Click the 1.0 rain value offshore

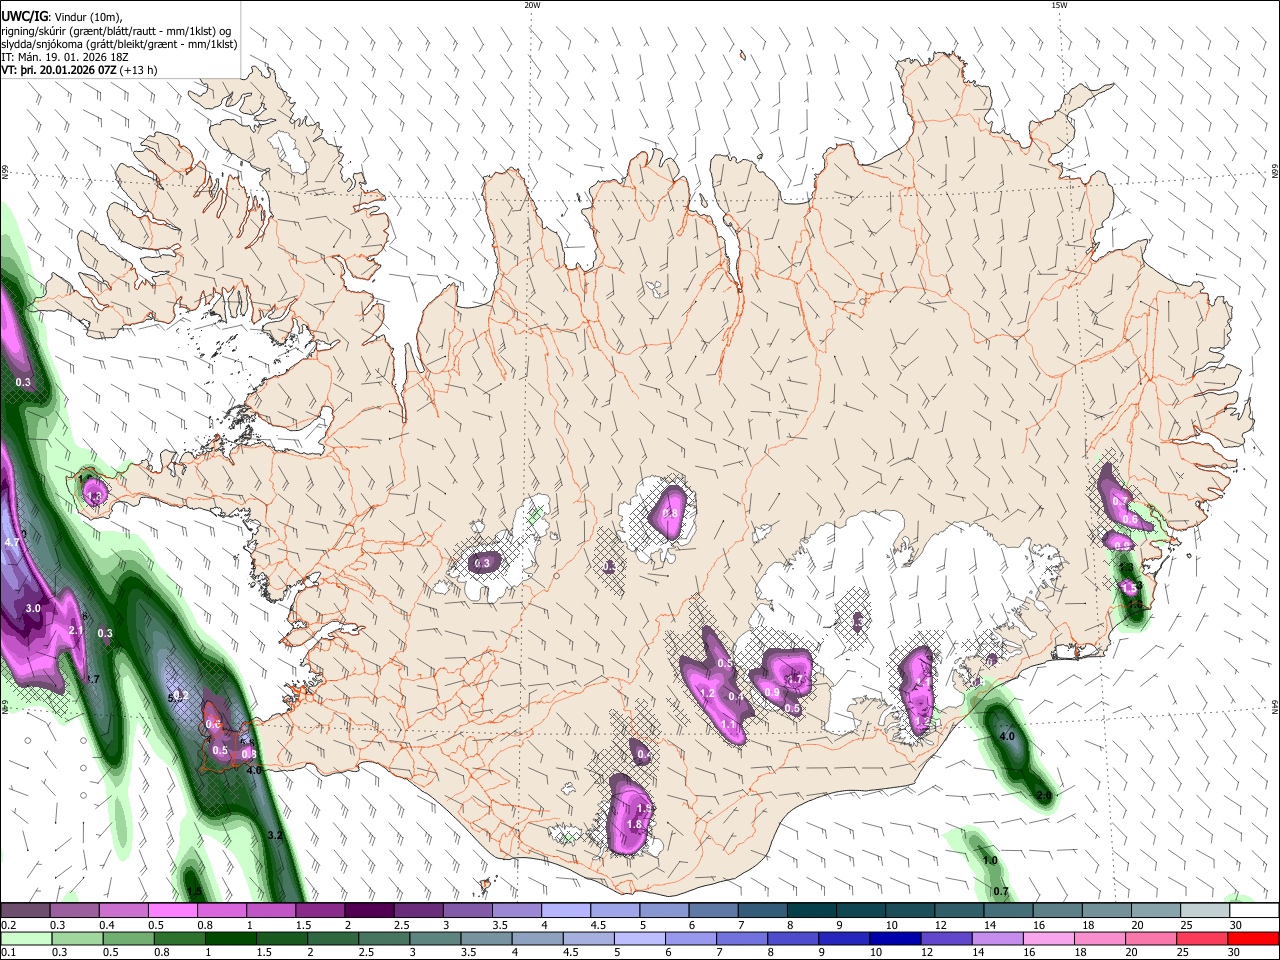coord(990,861)
